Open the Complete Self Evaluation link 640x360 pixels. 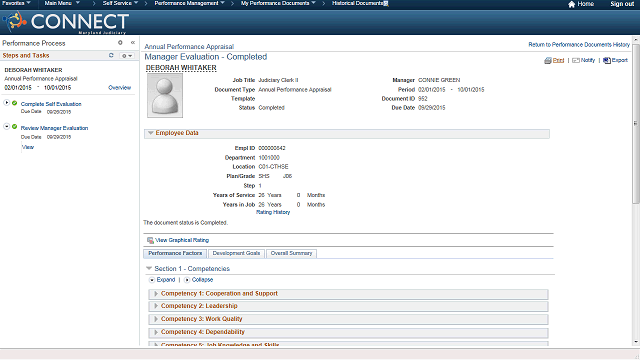tap(51, 104)
